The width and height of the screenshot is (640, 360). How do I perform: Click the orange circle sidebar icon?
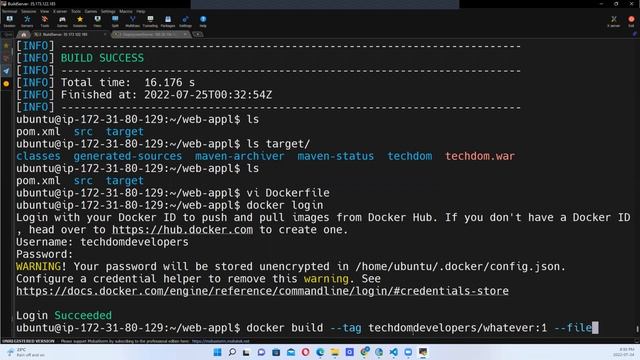tap(6, 83)
